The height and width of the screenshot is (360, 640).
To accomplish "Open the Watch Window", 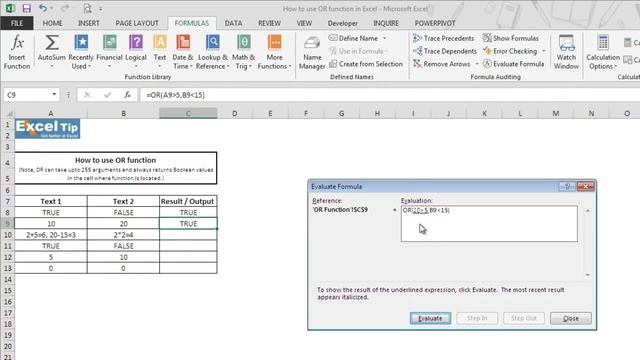I will pos(566,52).
